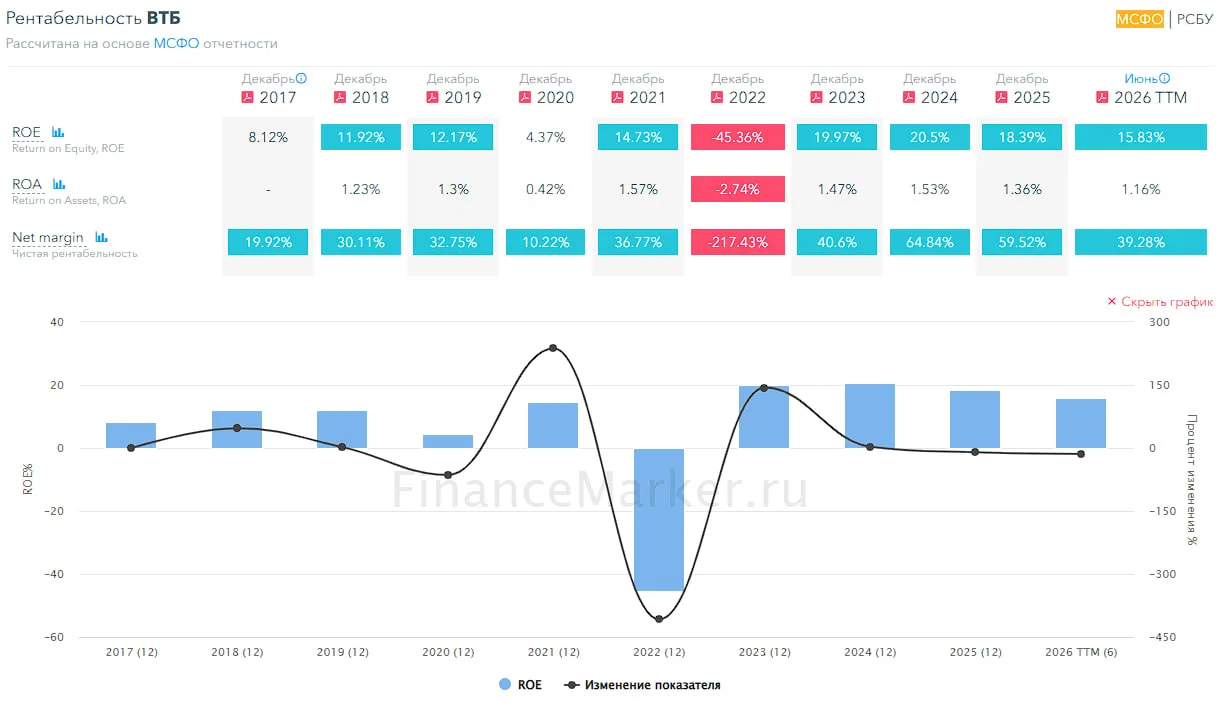Open the 2018 PDF report icon
Screen dimensions: 1225x703
(340, 97)
